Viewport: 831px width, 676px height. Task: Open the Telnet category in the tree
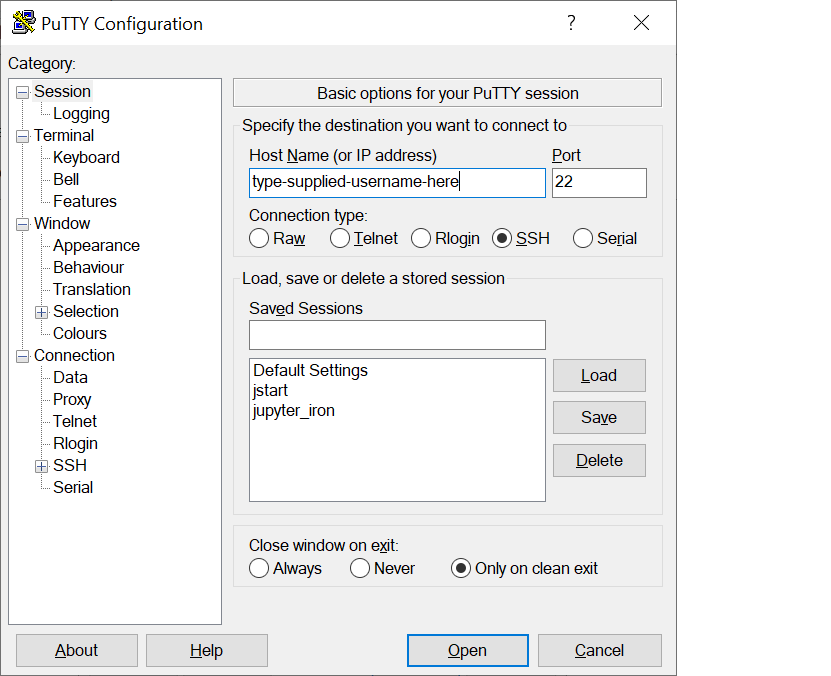[75, 421]
